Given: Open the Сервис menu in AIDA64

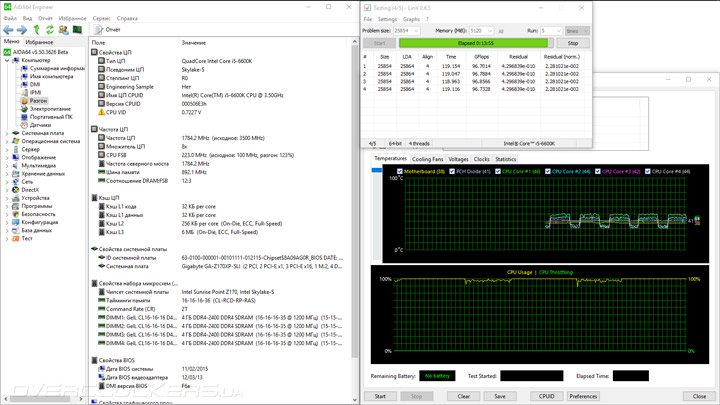Looking at the screenshot, I should click(x=101, y=18).
